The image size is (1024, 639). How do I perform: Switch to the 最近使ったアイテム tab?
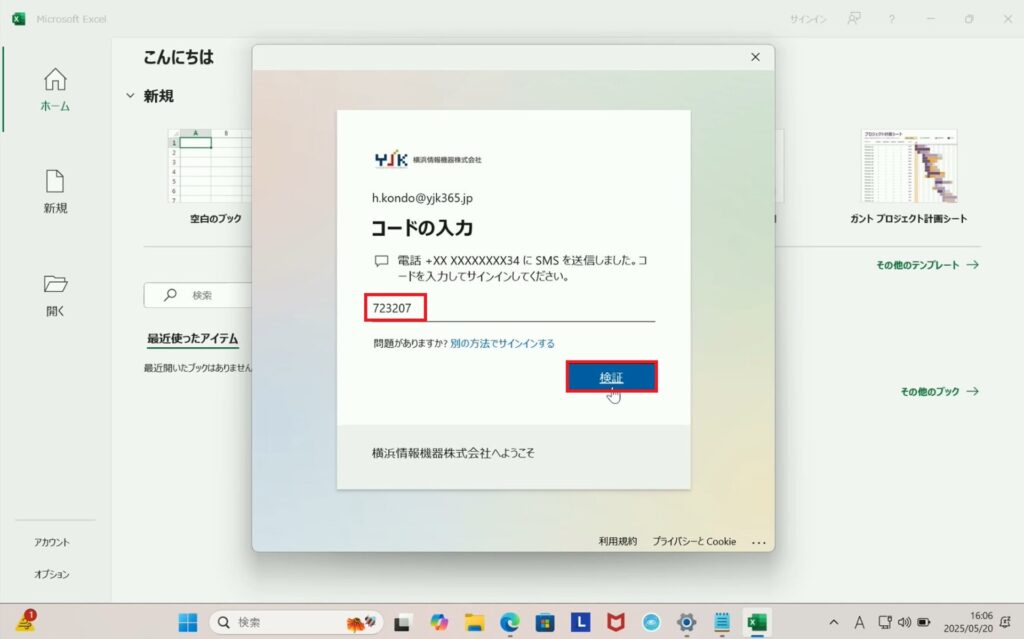(x=192, y=338)
